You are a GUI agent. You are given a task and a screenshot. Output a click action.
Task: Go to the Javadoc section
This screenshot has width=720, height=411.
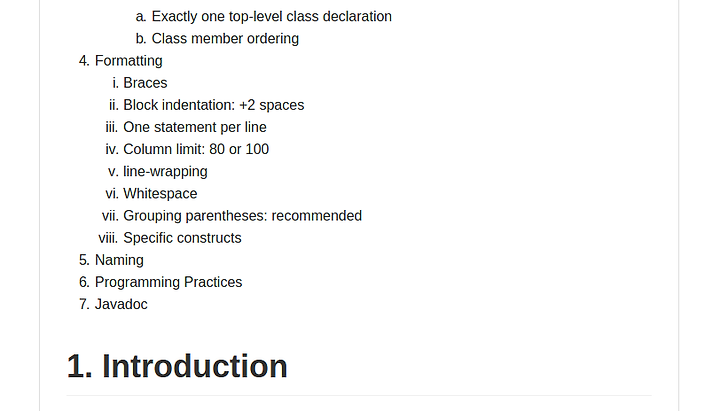click(x=121, y=304)
